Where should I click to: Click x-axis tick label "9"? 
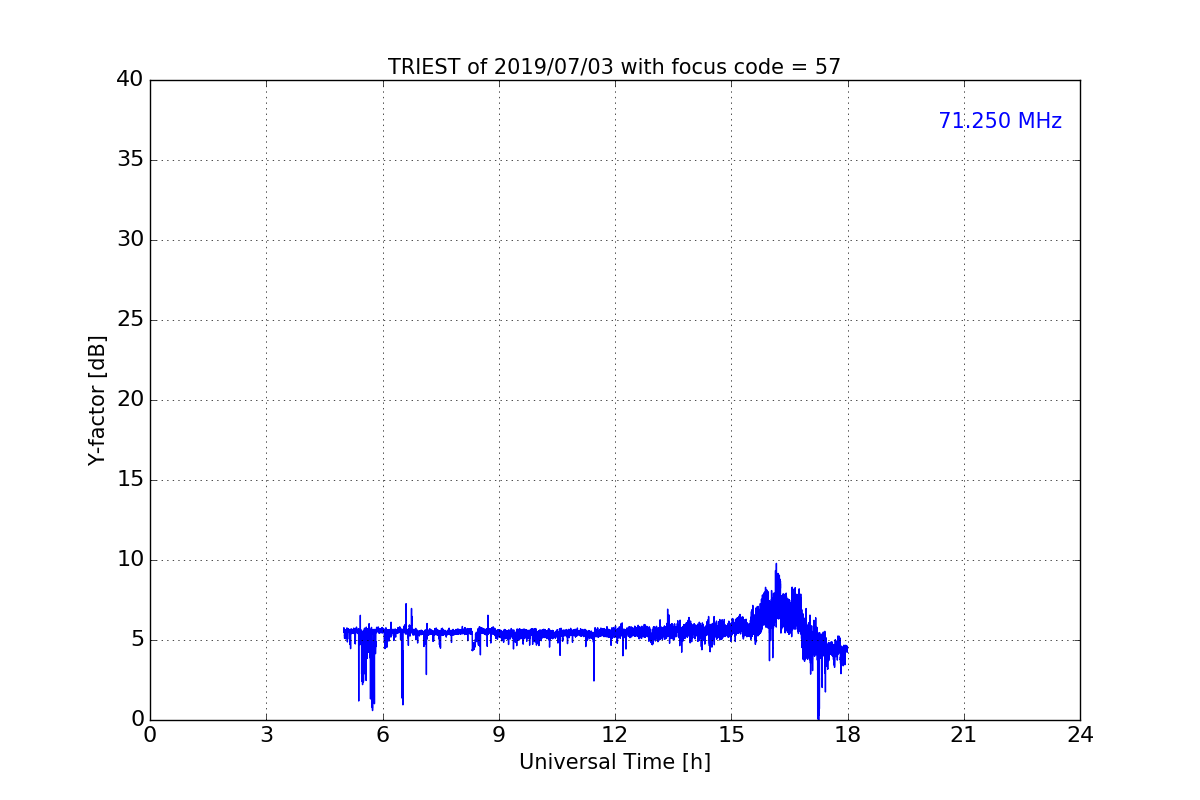point(499,735)
